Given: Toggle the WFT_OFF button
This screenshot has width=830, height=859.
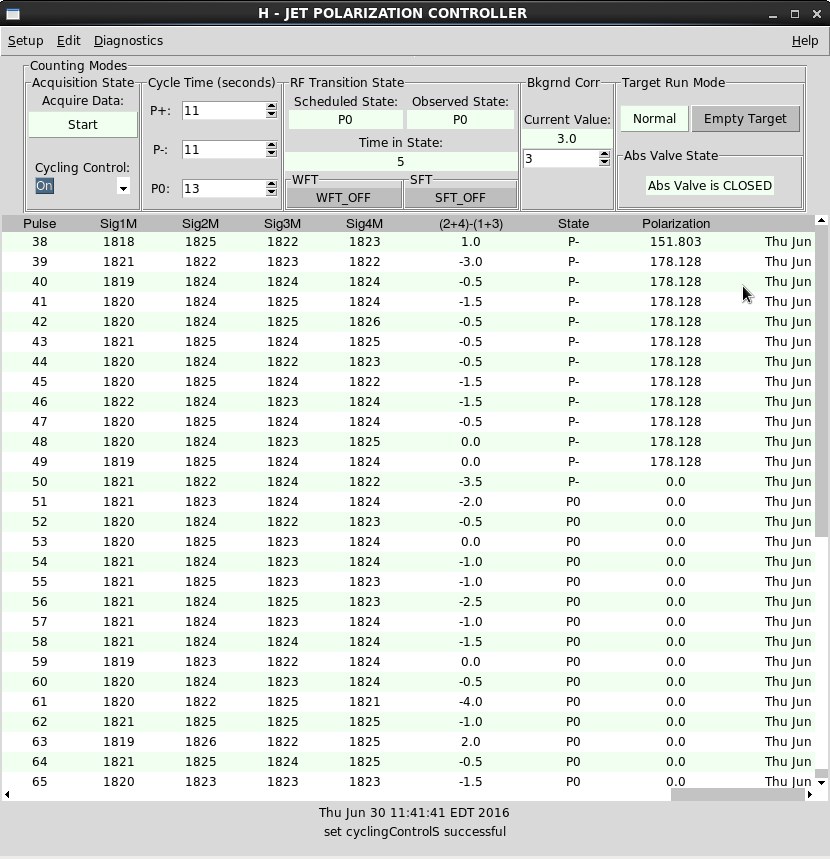Looking at the screenshot, I should [344, 198].
